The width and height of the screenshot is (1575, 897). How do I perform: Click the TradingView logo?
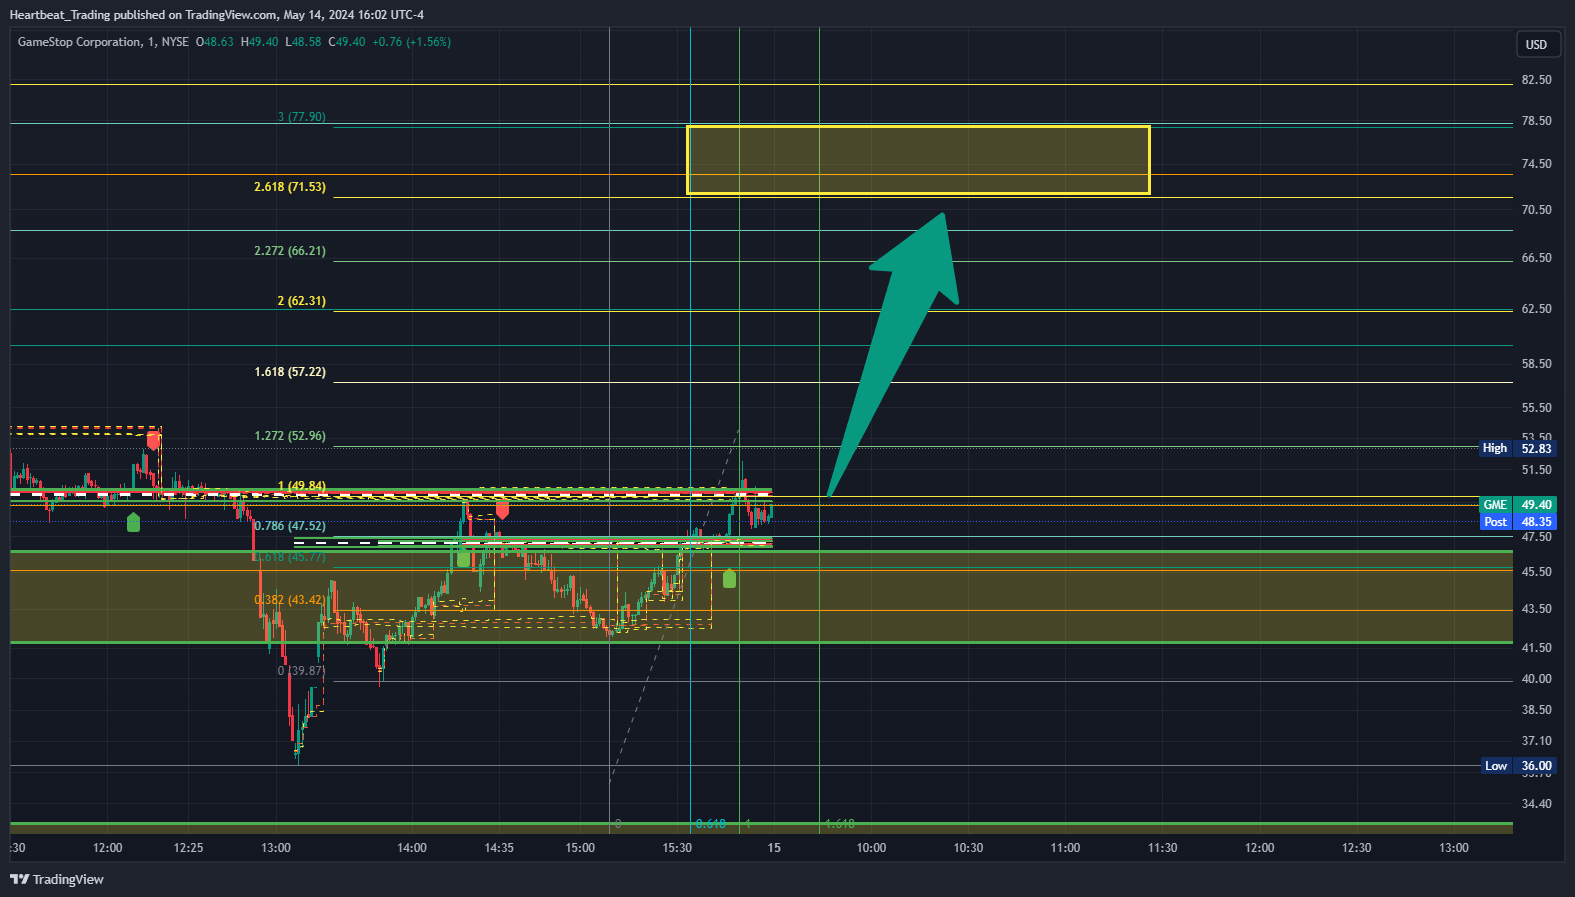click(x=57, y=879)
